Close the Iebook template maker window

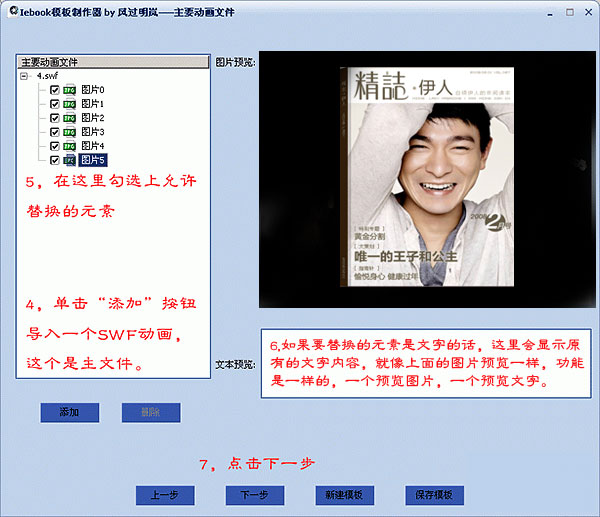click(x=589, y=12)
